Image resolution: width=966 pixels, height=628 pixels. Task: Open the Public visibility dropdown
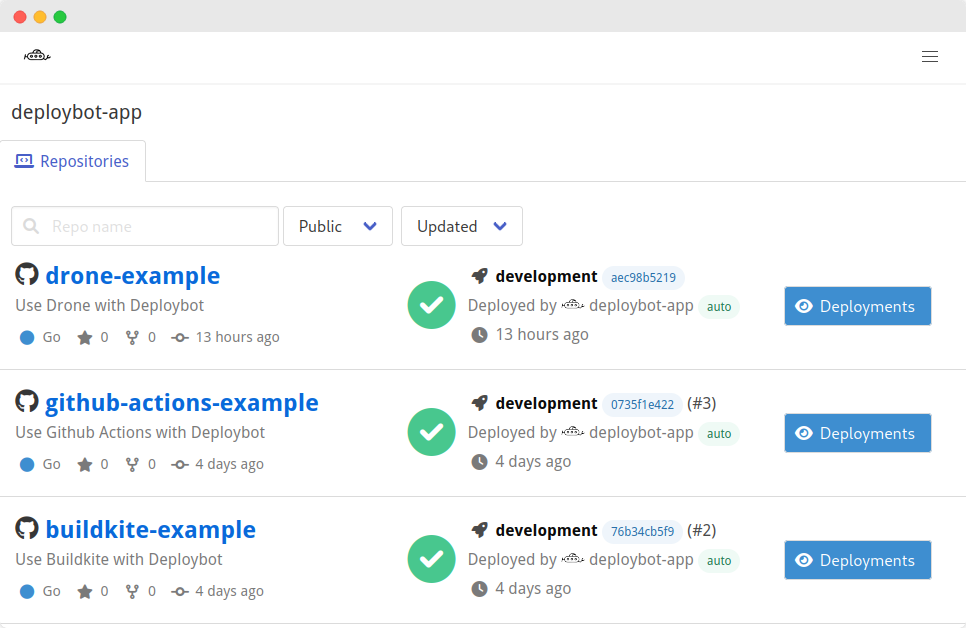pos(338,226)
